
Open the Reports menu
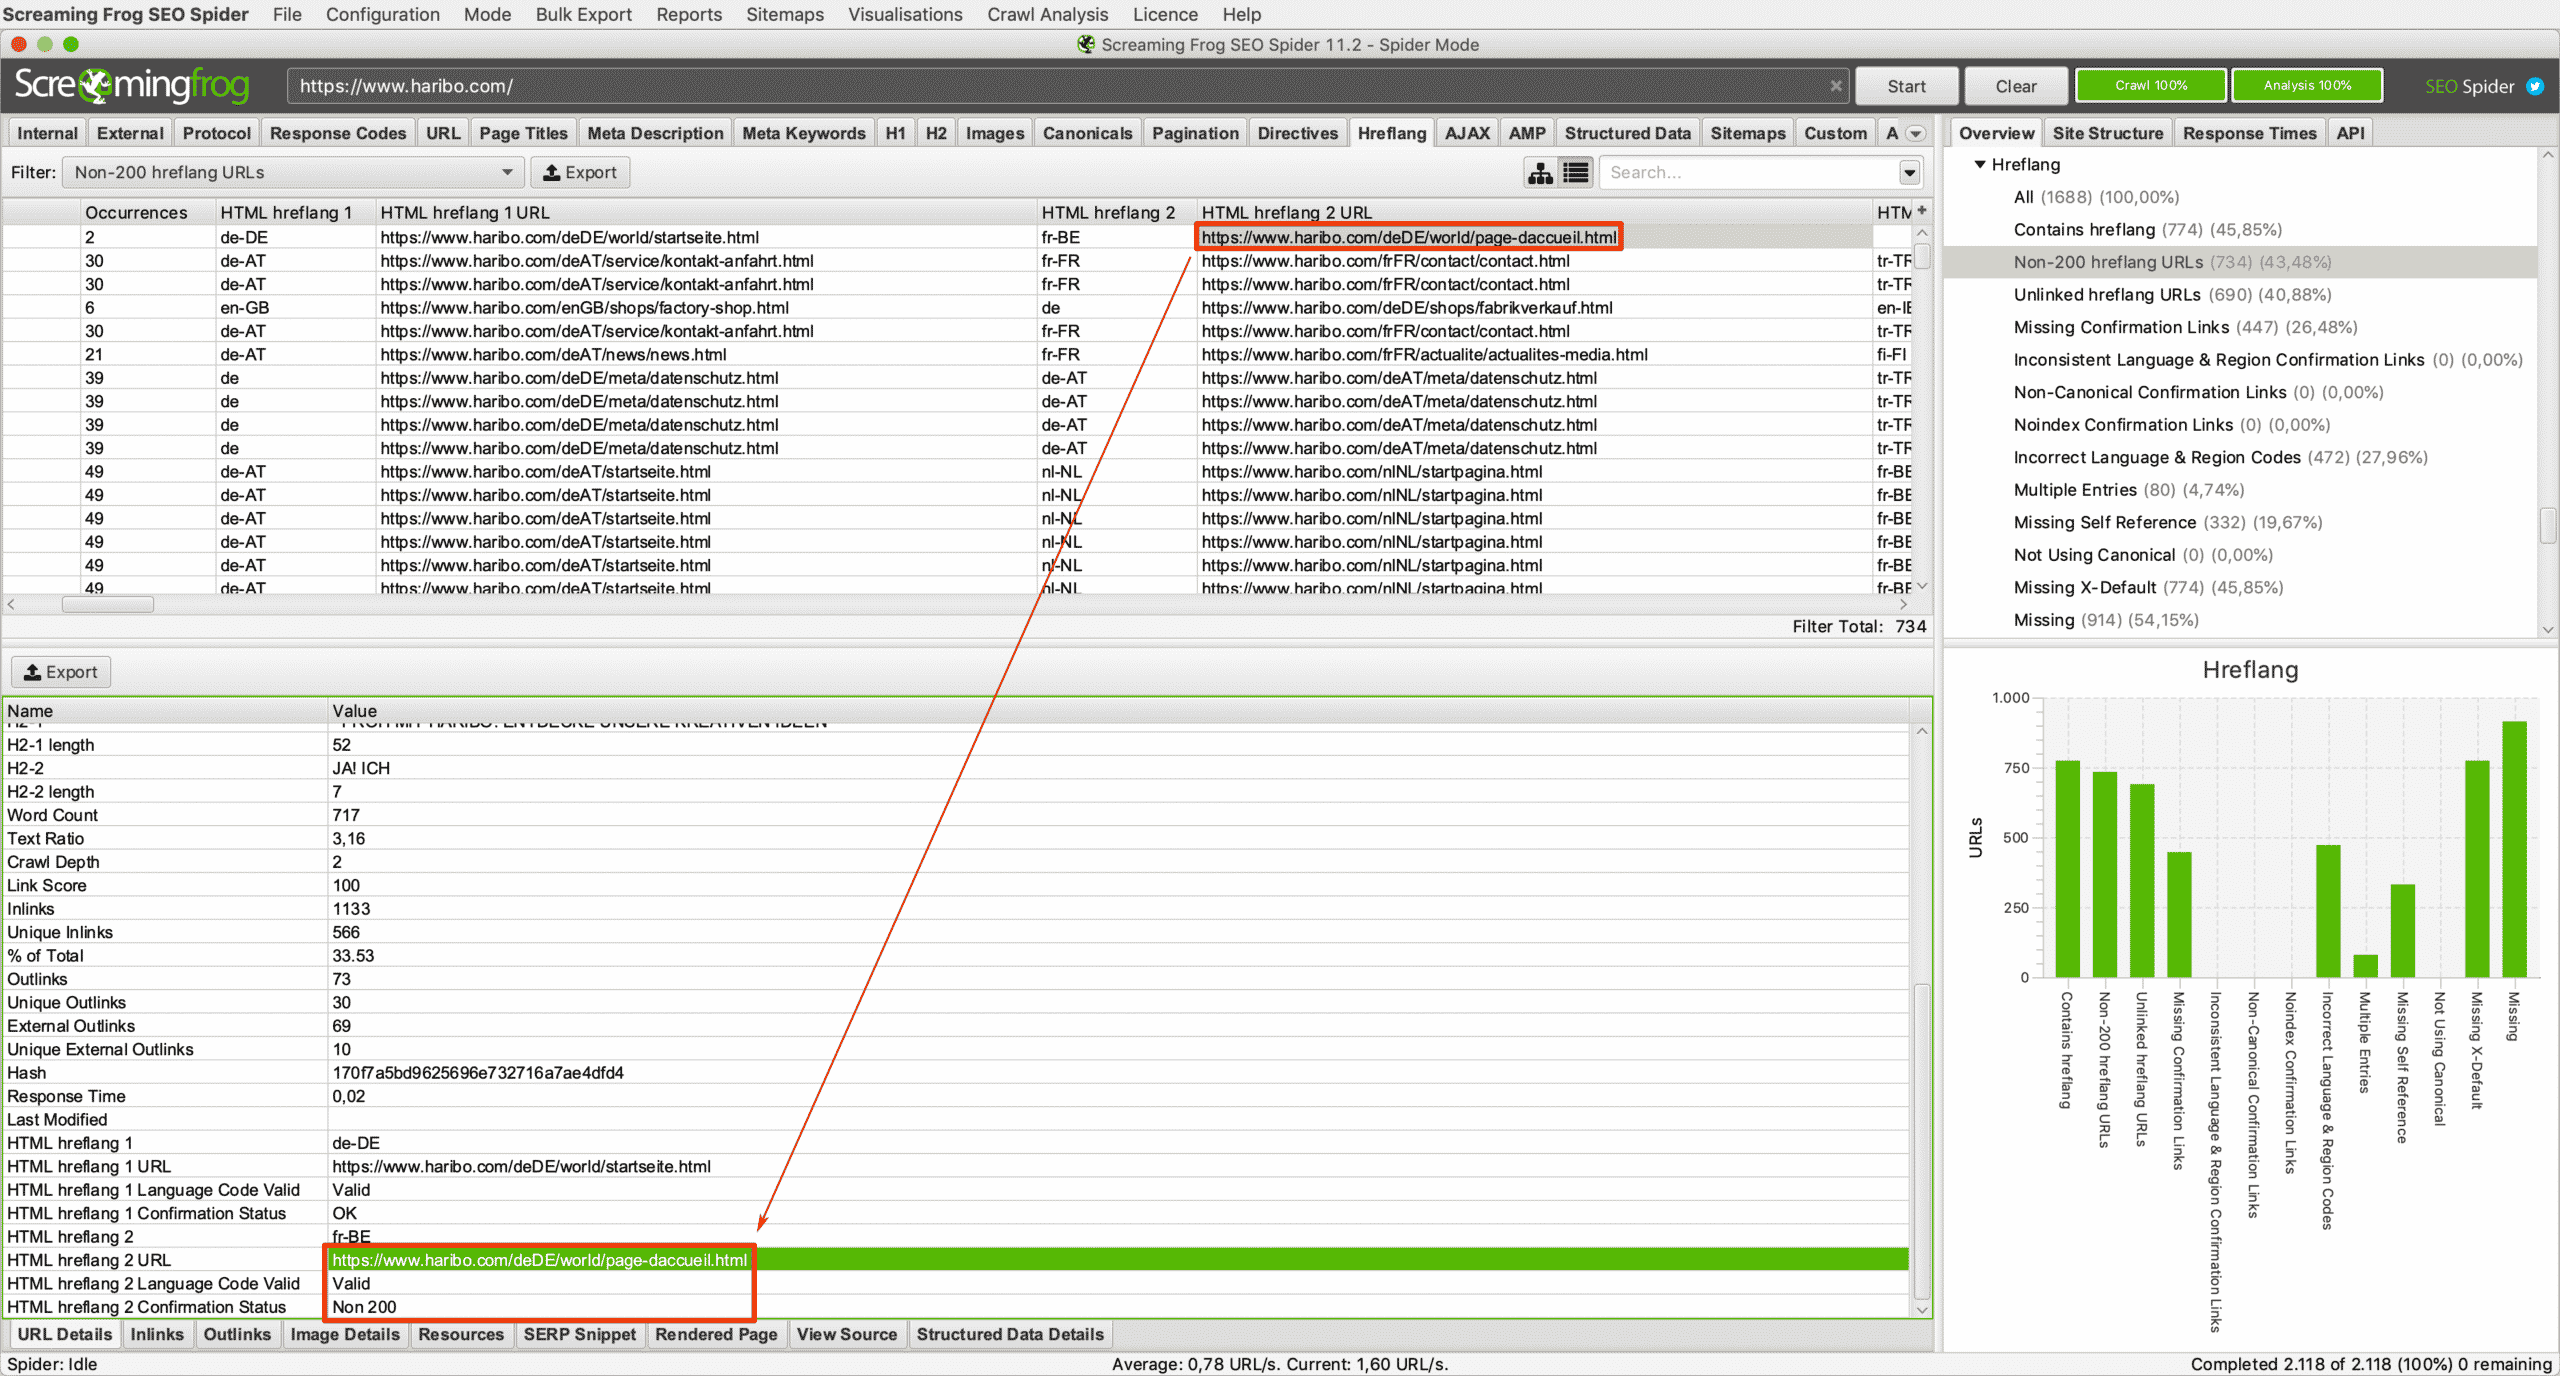pos(689,15)
